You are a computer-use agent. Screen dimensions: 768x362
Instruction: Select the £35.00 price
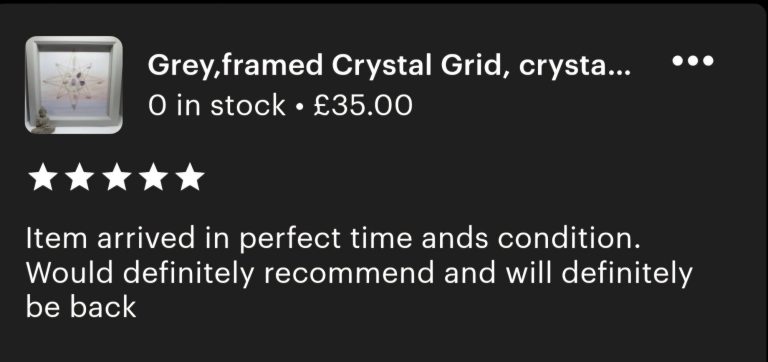pos(362,105)
